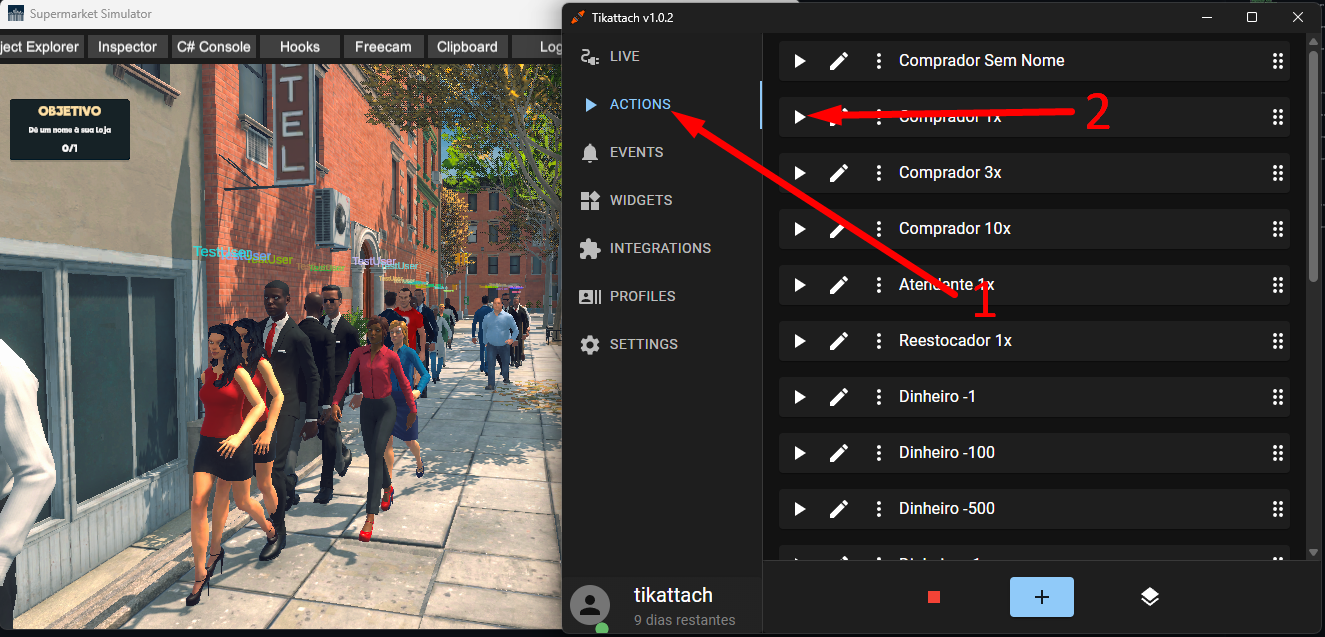1325x637 pixels.
Task: Click the layers icon in the bottom bar
Action: pyautogui.click(x=1149, y=597)
